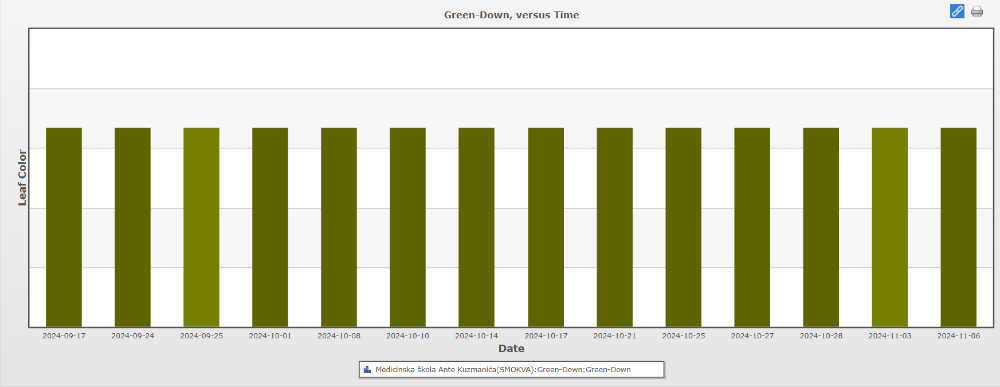Click the legend series bar-chart icon
The height and width of the screenshot is (387, 1000).
click(x=367, y=369)
